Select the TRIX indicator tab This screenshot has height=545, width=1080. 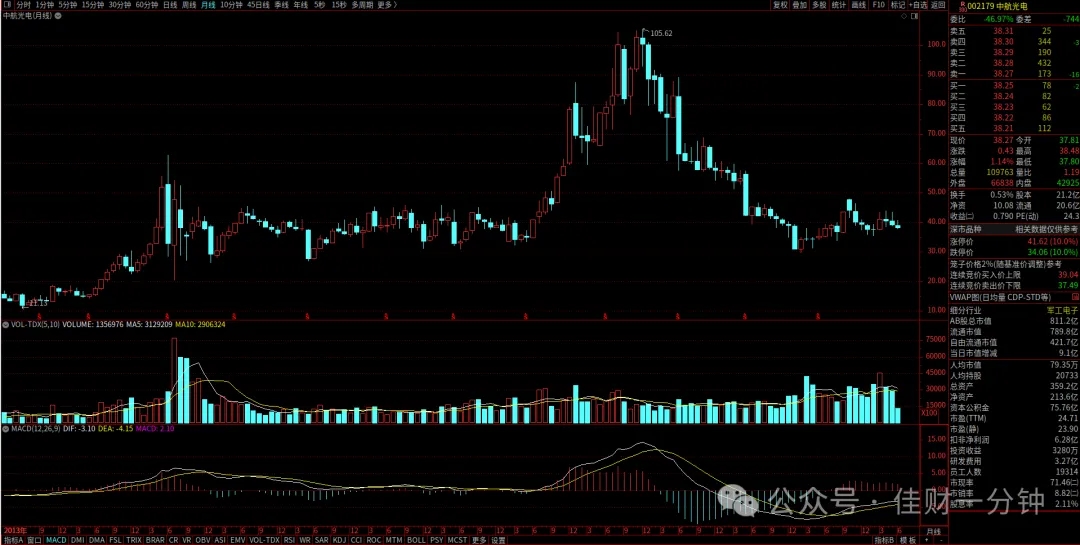134,540
